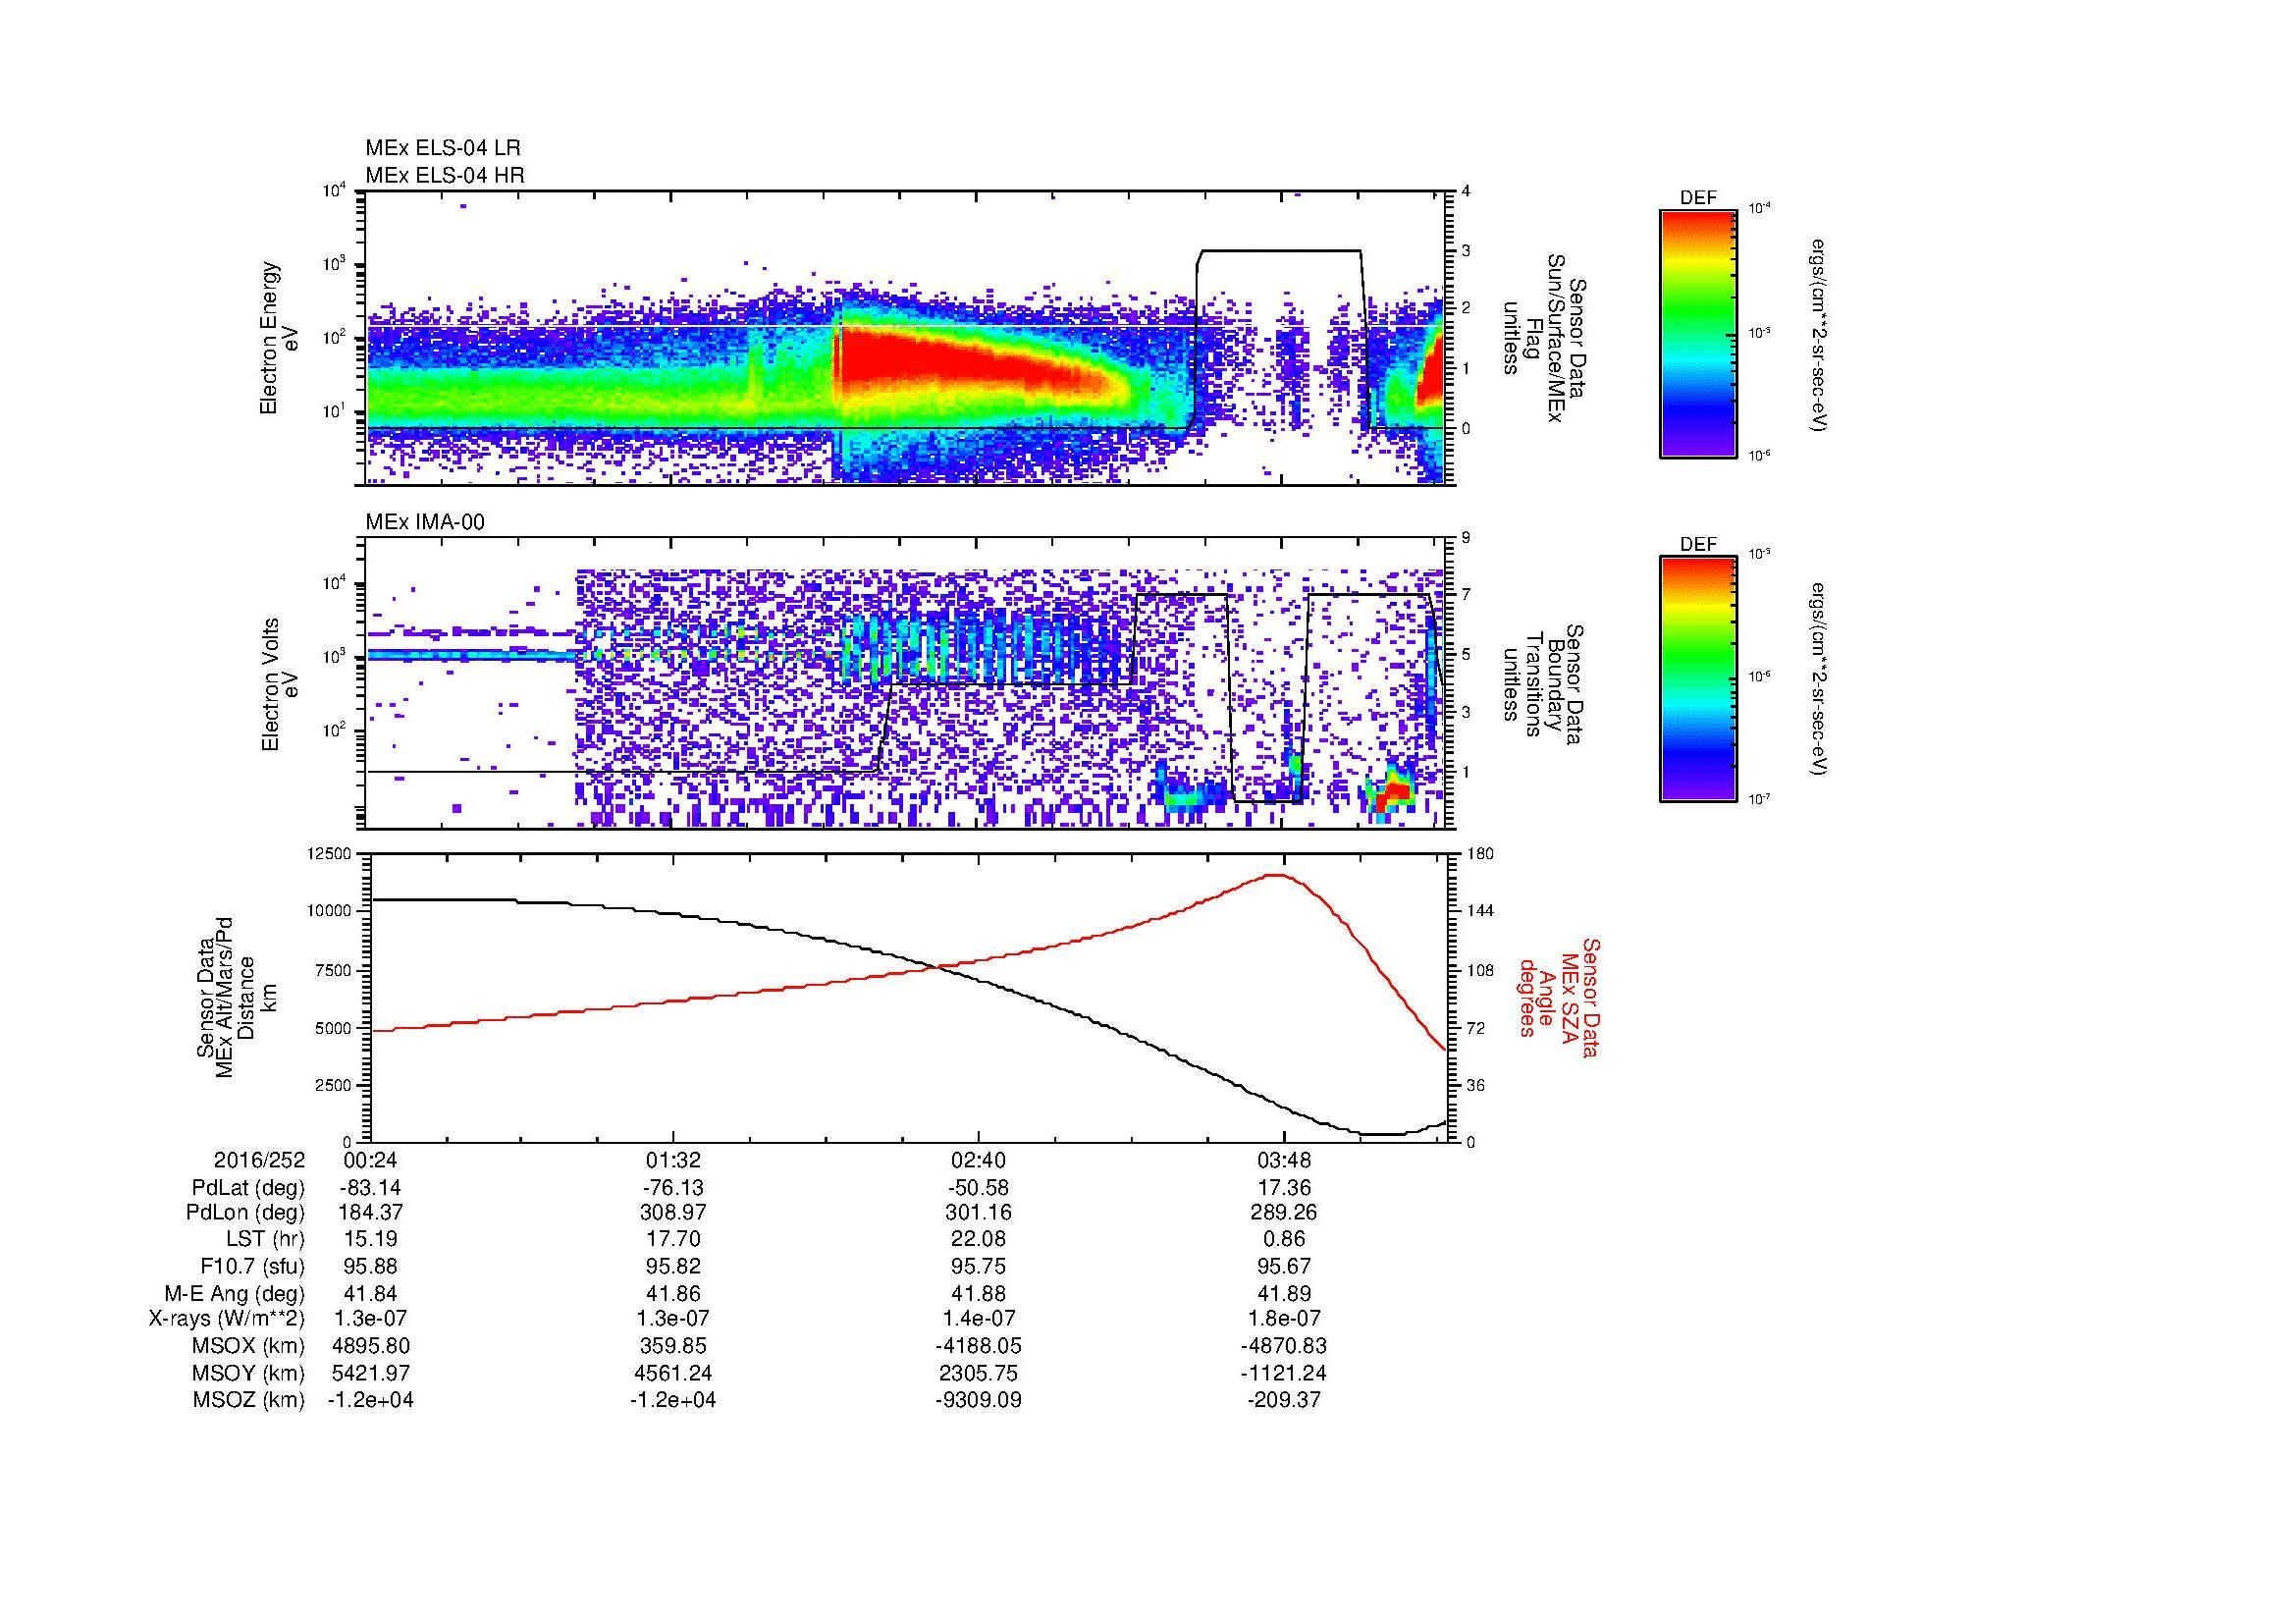Image resolution: width=2296 pixels, height=1623 pixels.
Task: Click the 'X-rays (W/m**2)' row label
Action: (x=226, y=1320)
